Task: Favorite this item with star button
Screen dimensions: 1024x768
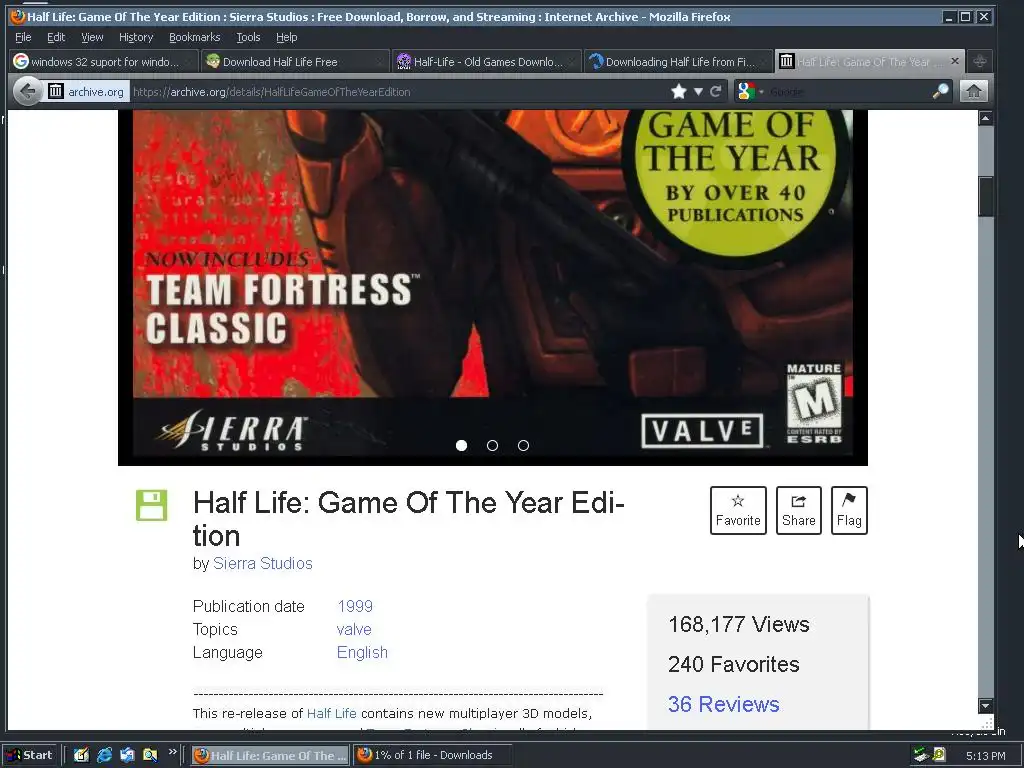Action: pyautogui.click(x=738, y=510)
